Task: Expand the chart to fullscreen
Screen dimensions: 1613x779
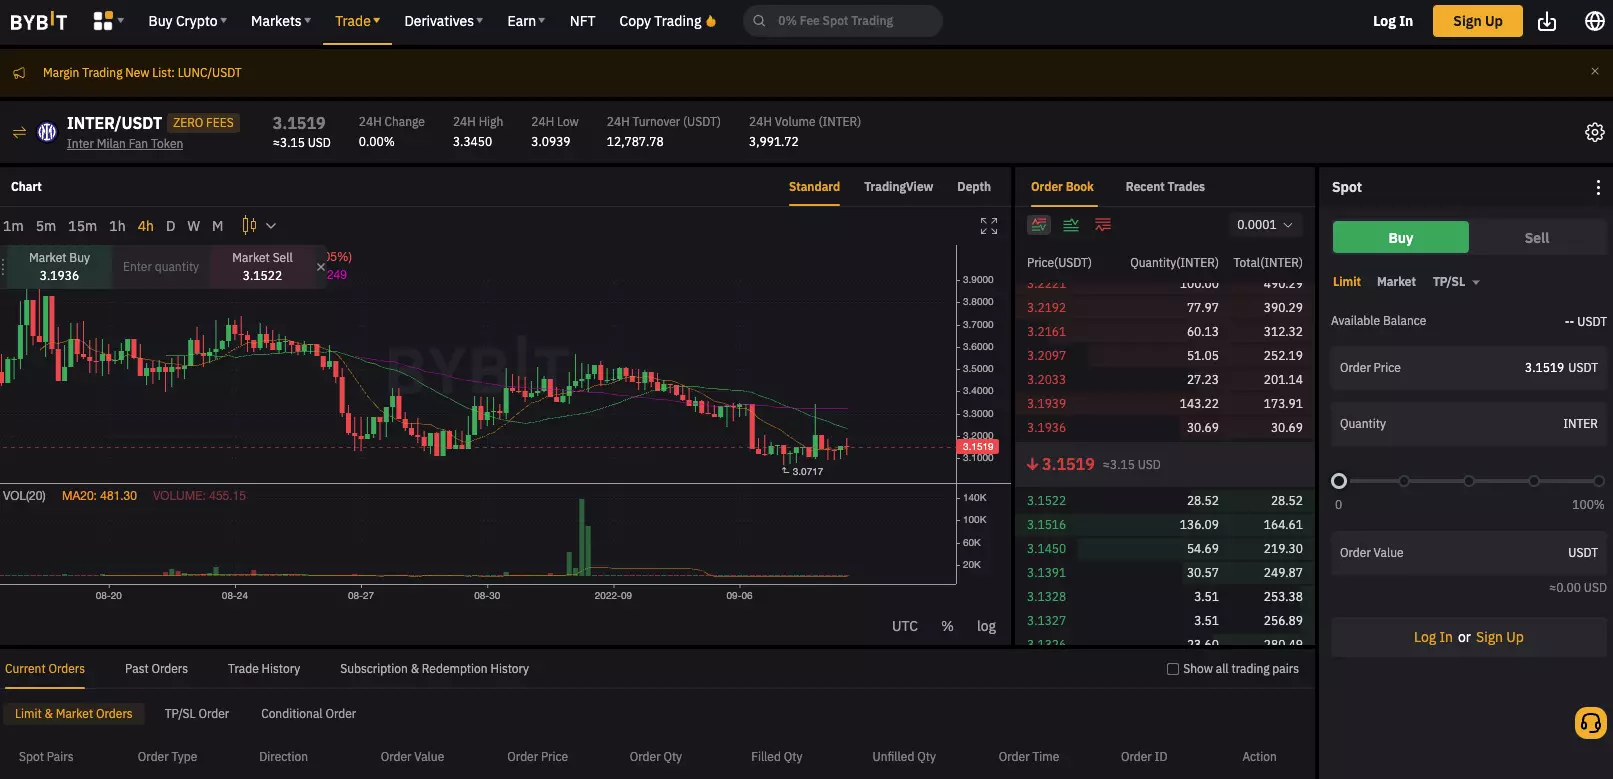Action: point(989,226)
